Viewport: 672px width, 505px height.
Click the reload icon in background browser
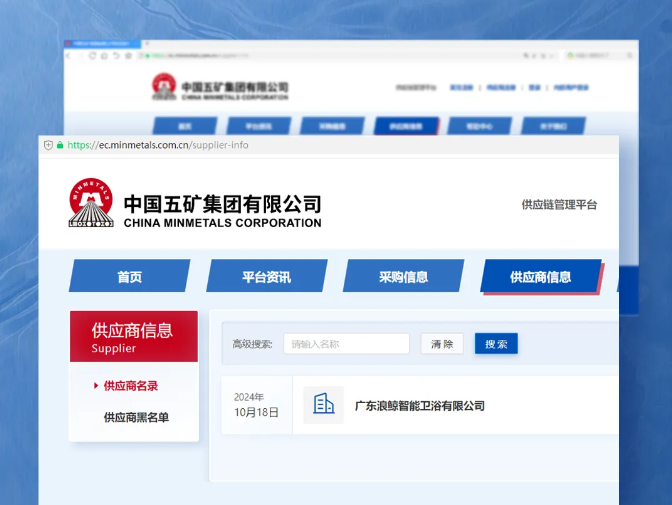92,56
